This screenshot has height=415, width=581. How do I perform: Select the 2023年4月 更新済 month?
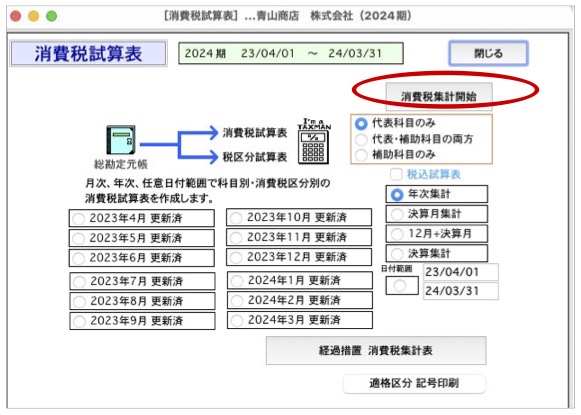[142, 218]
